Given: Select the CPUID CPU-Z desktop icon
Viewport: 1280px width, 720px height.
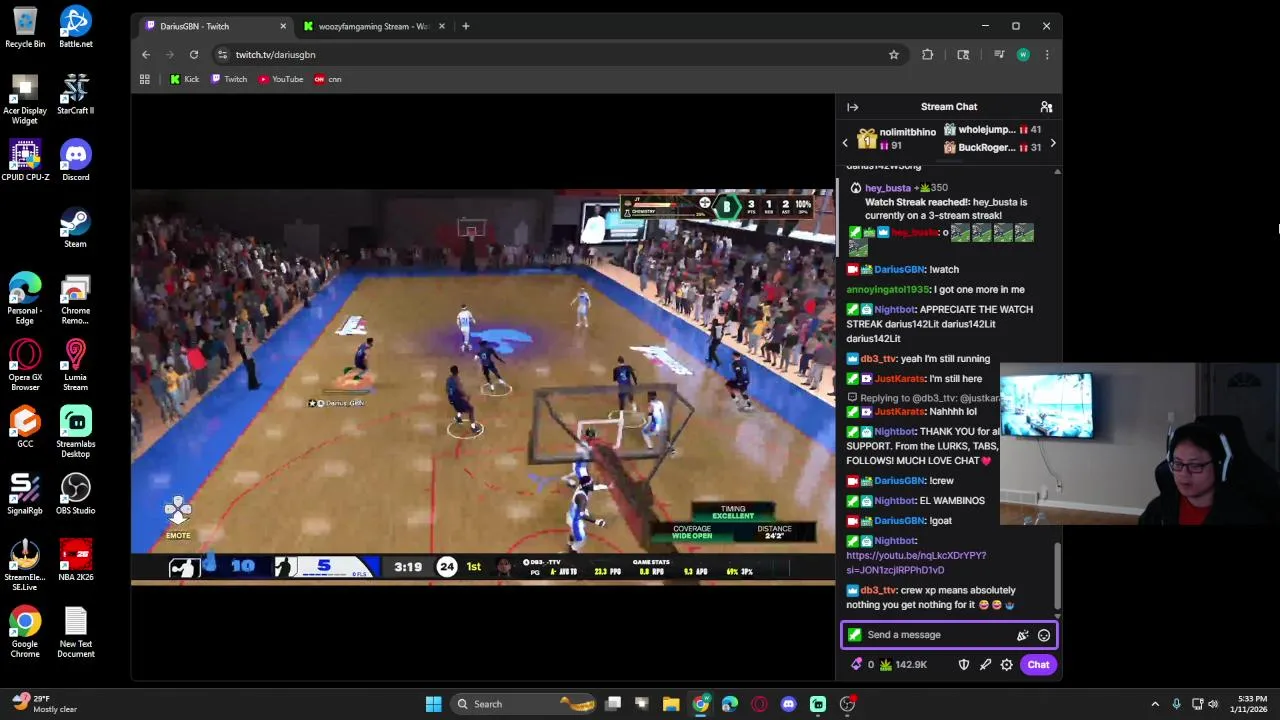Looking at the screenshot, I should 25,161.
